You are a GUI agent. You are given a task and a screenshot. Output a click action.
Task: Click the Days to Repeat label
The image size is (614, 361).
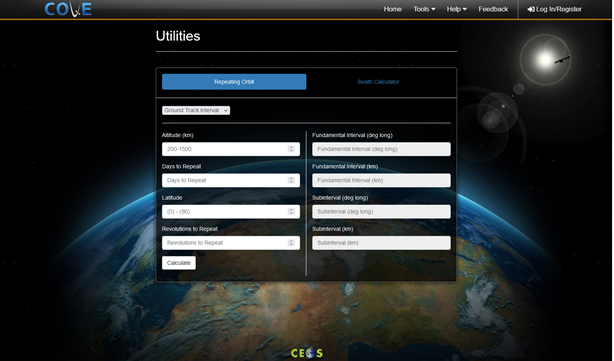click(x=181, y=166)
